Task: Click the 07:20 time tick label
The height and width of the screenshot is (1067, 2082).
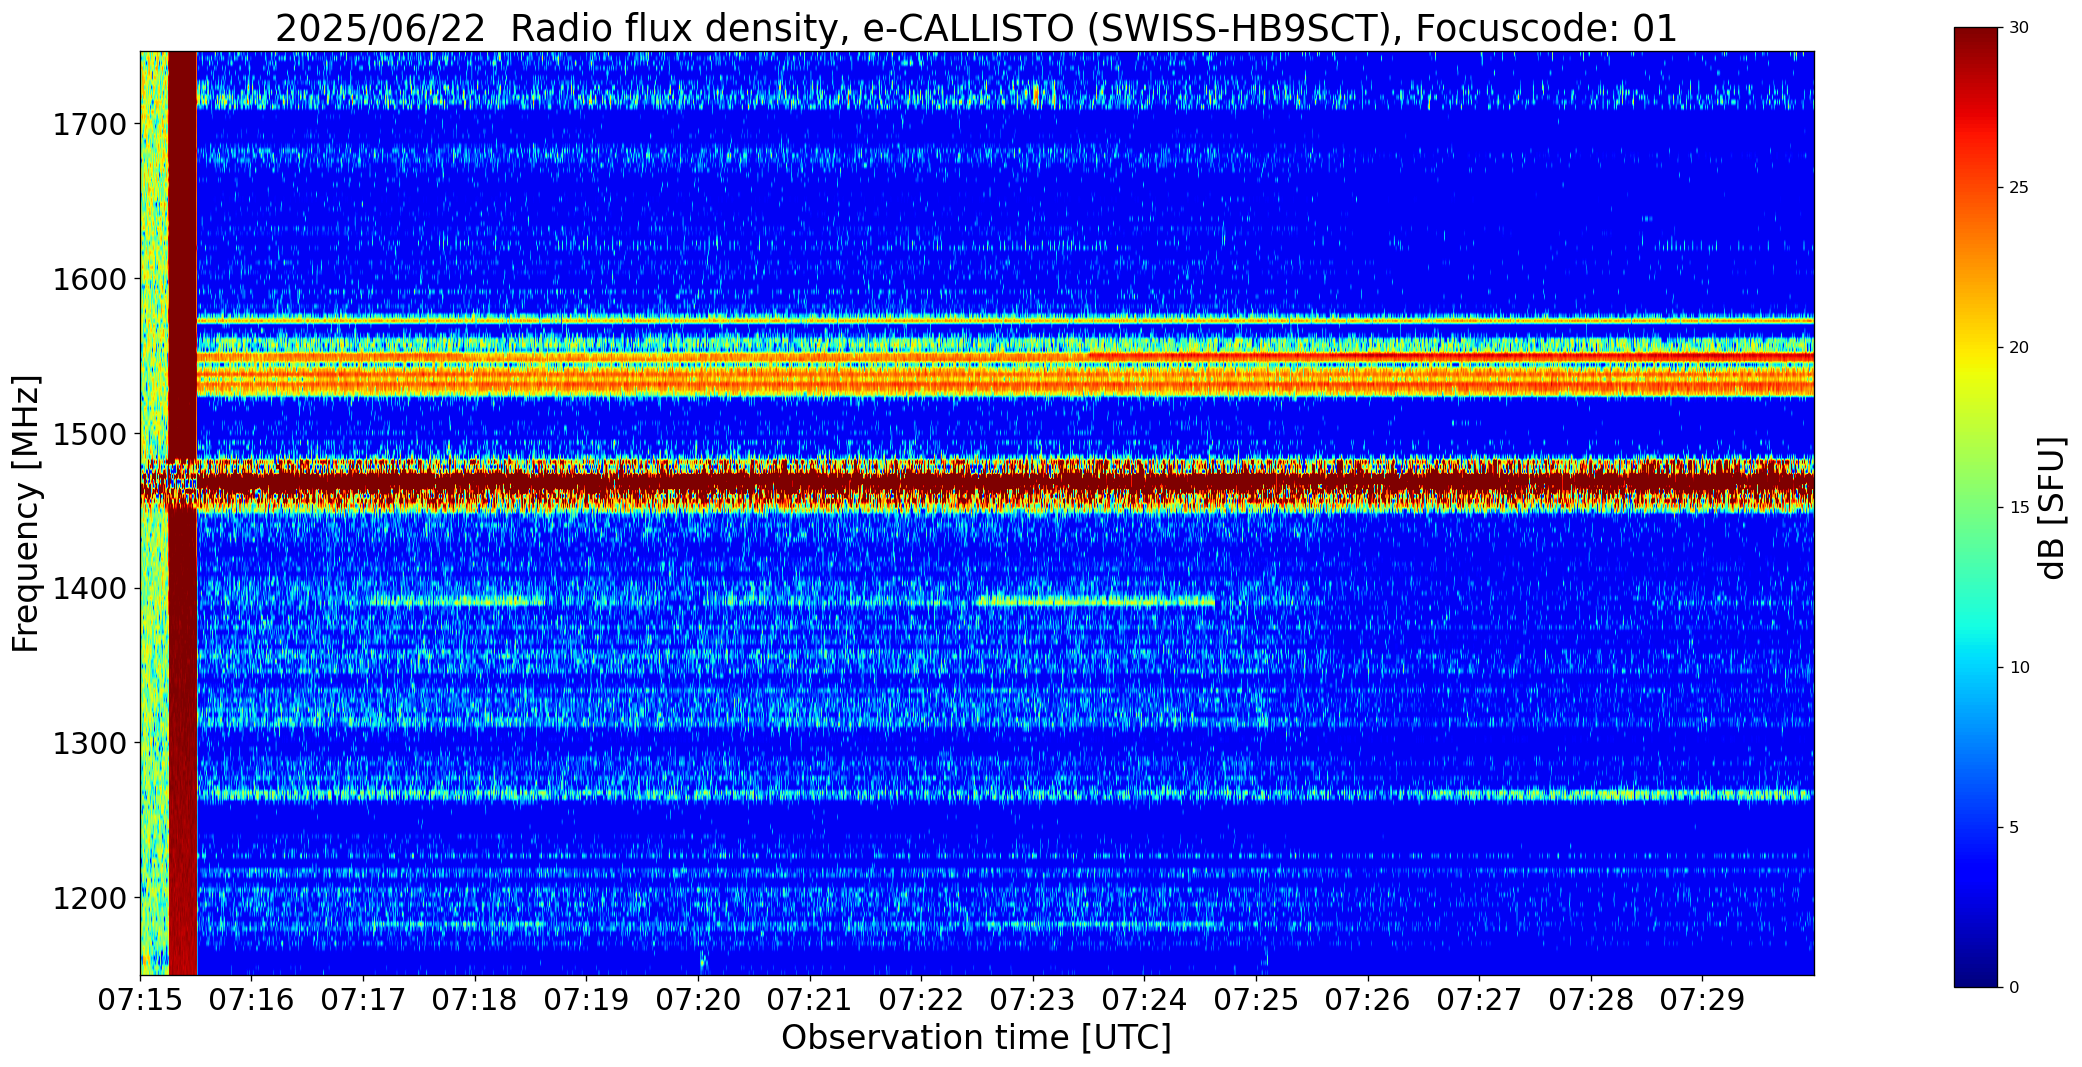Action: (698, 1000)
